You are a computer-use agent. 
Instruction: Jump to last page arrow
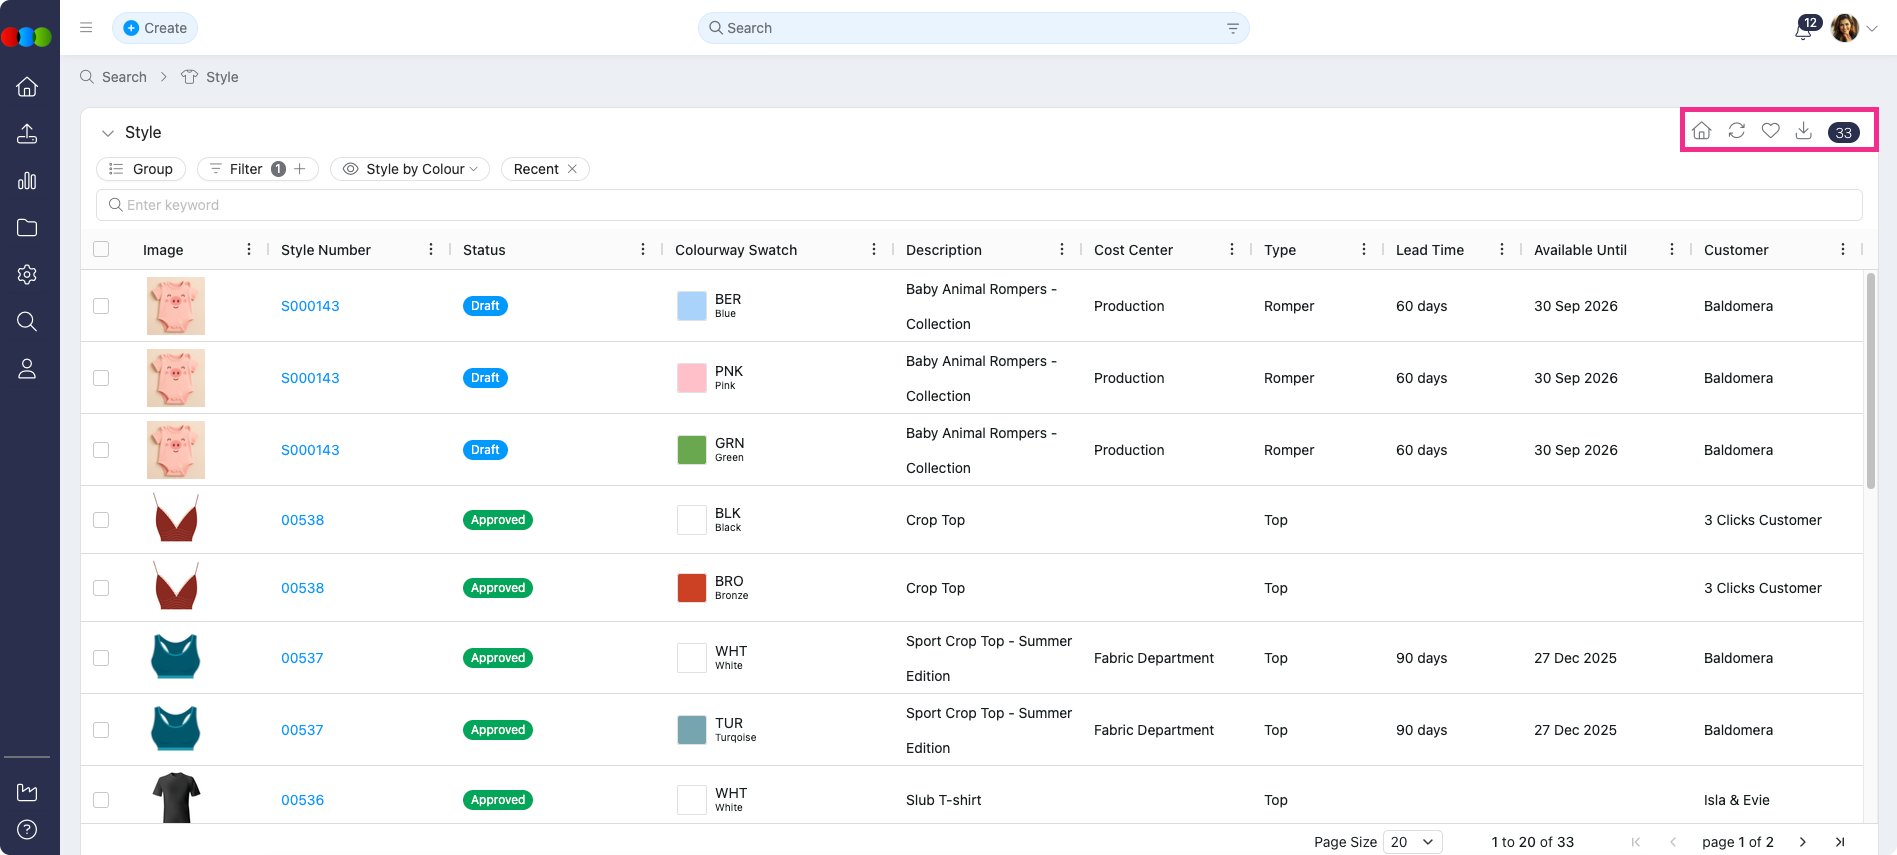tap(1840, 842)
